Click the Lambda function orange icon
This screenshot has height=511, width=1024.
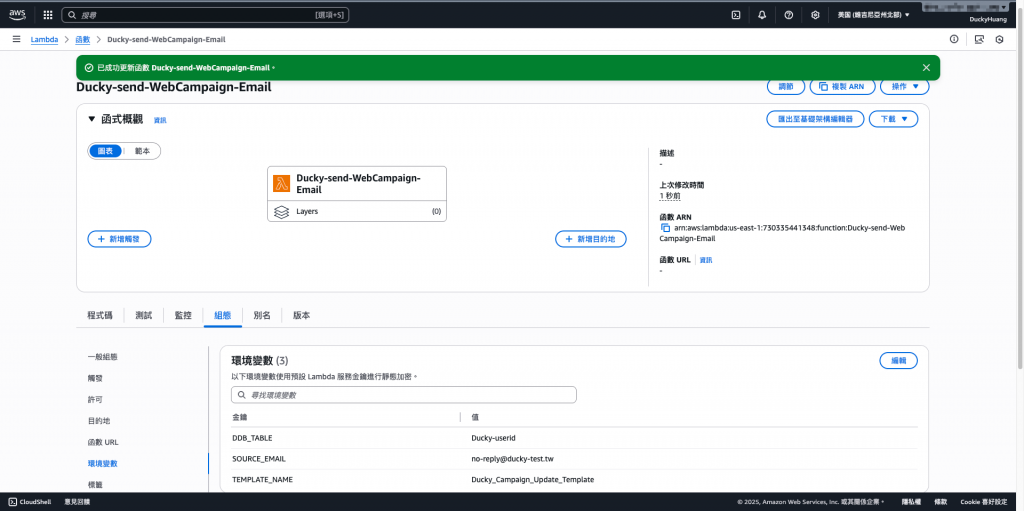click(x=281, y=184)
